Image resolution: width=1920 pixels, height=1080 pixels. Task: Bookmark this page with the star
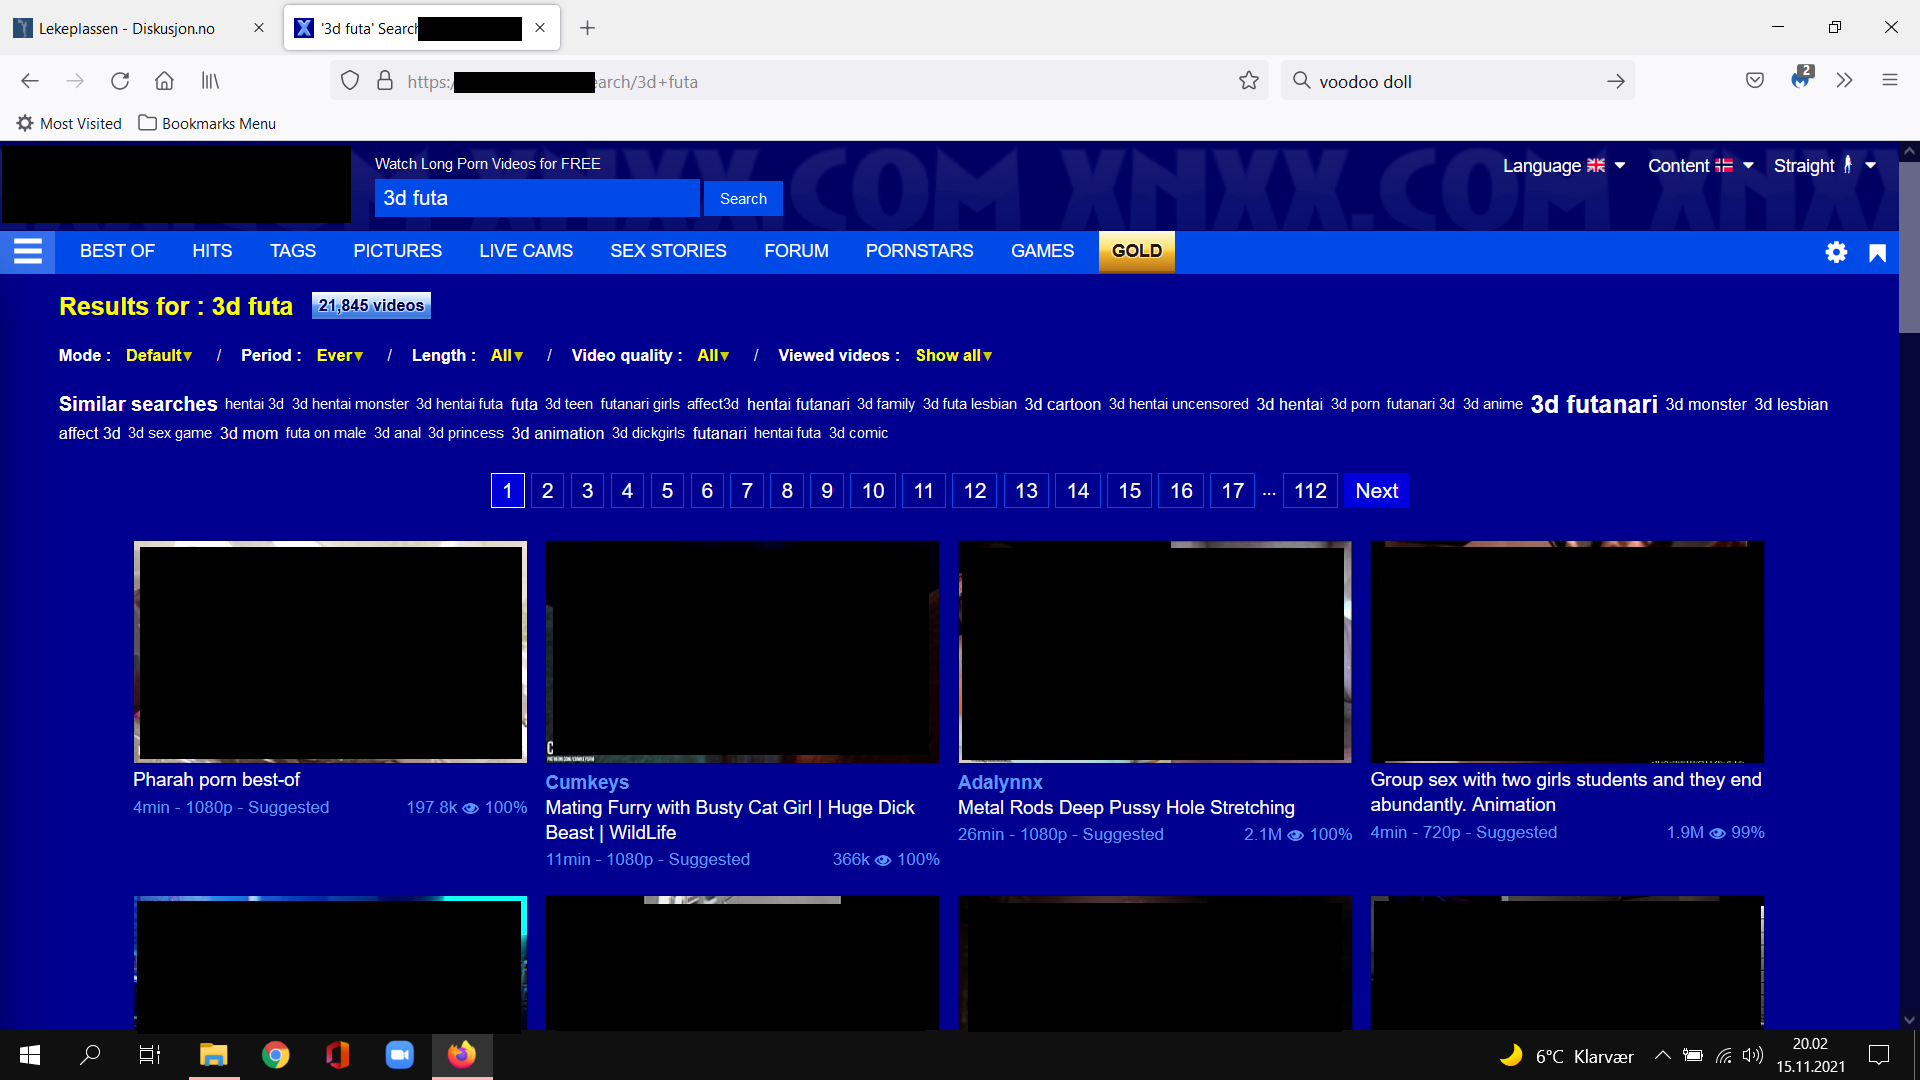coord(1249,81)
